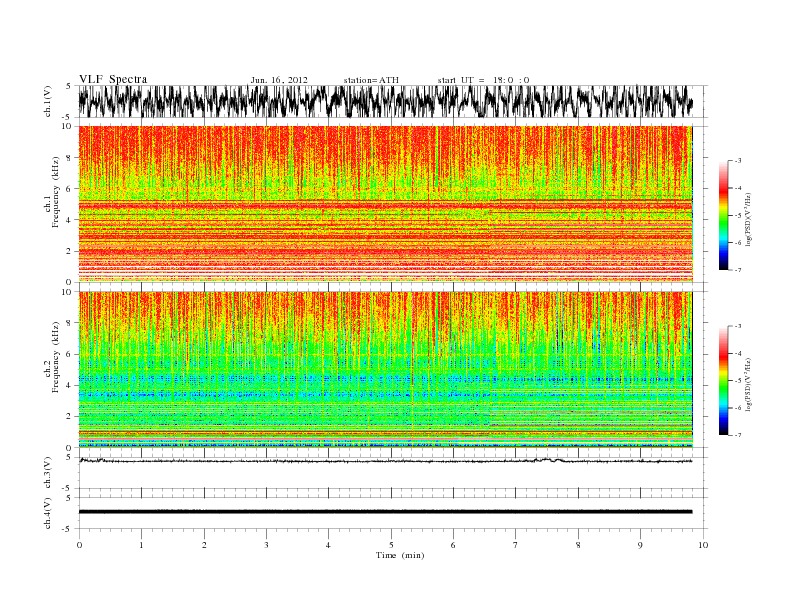Click the ch.2 spectrogram color bar
792x612 pixels.
pos(724,380)
